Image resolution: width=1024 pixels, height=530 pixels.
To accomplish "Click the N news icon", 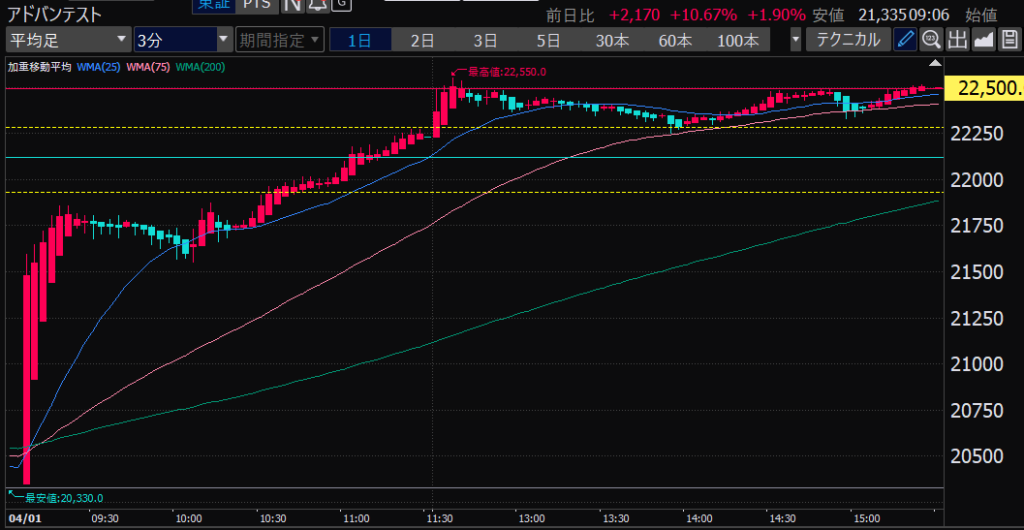I will tap(292, 4).
